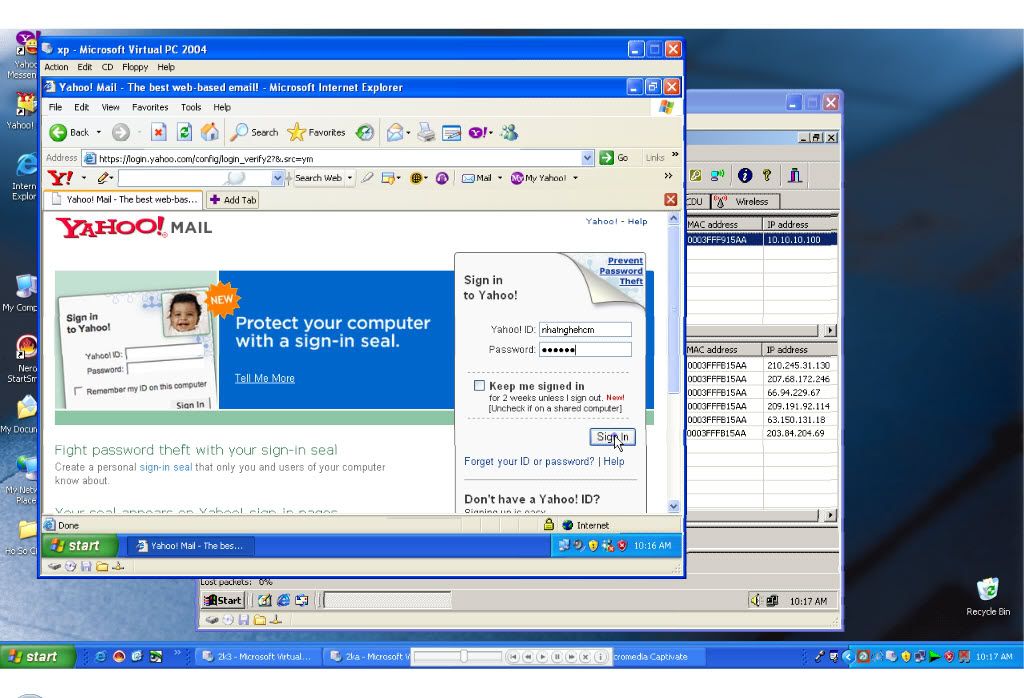
Task: Open the IE File menu
Action: [x=56, y=107]
